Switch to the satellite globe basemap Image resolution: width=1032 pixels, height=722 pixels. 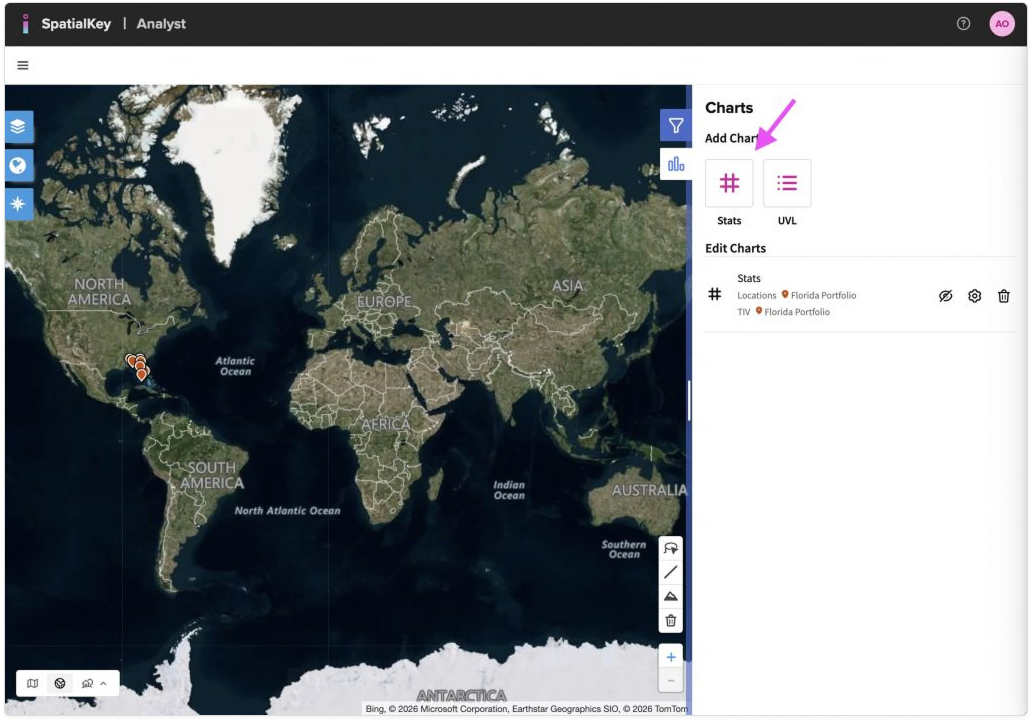60,683
